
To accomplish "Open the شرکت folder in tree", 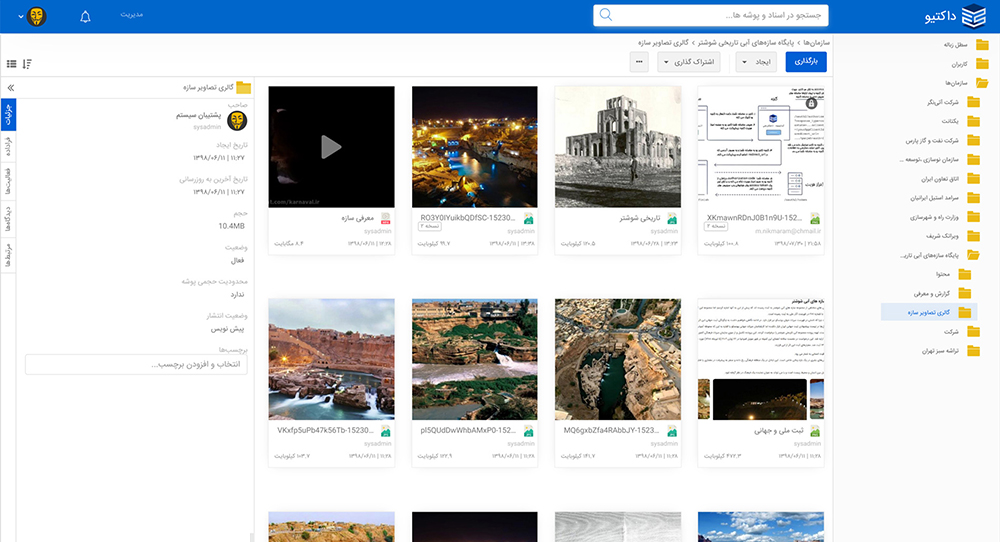I will tap(962, 332).
